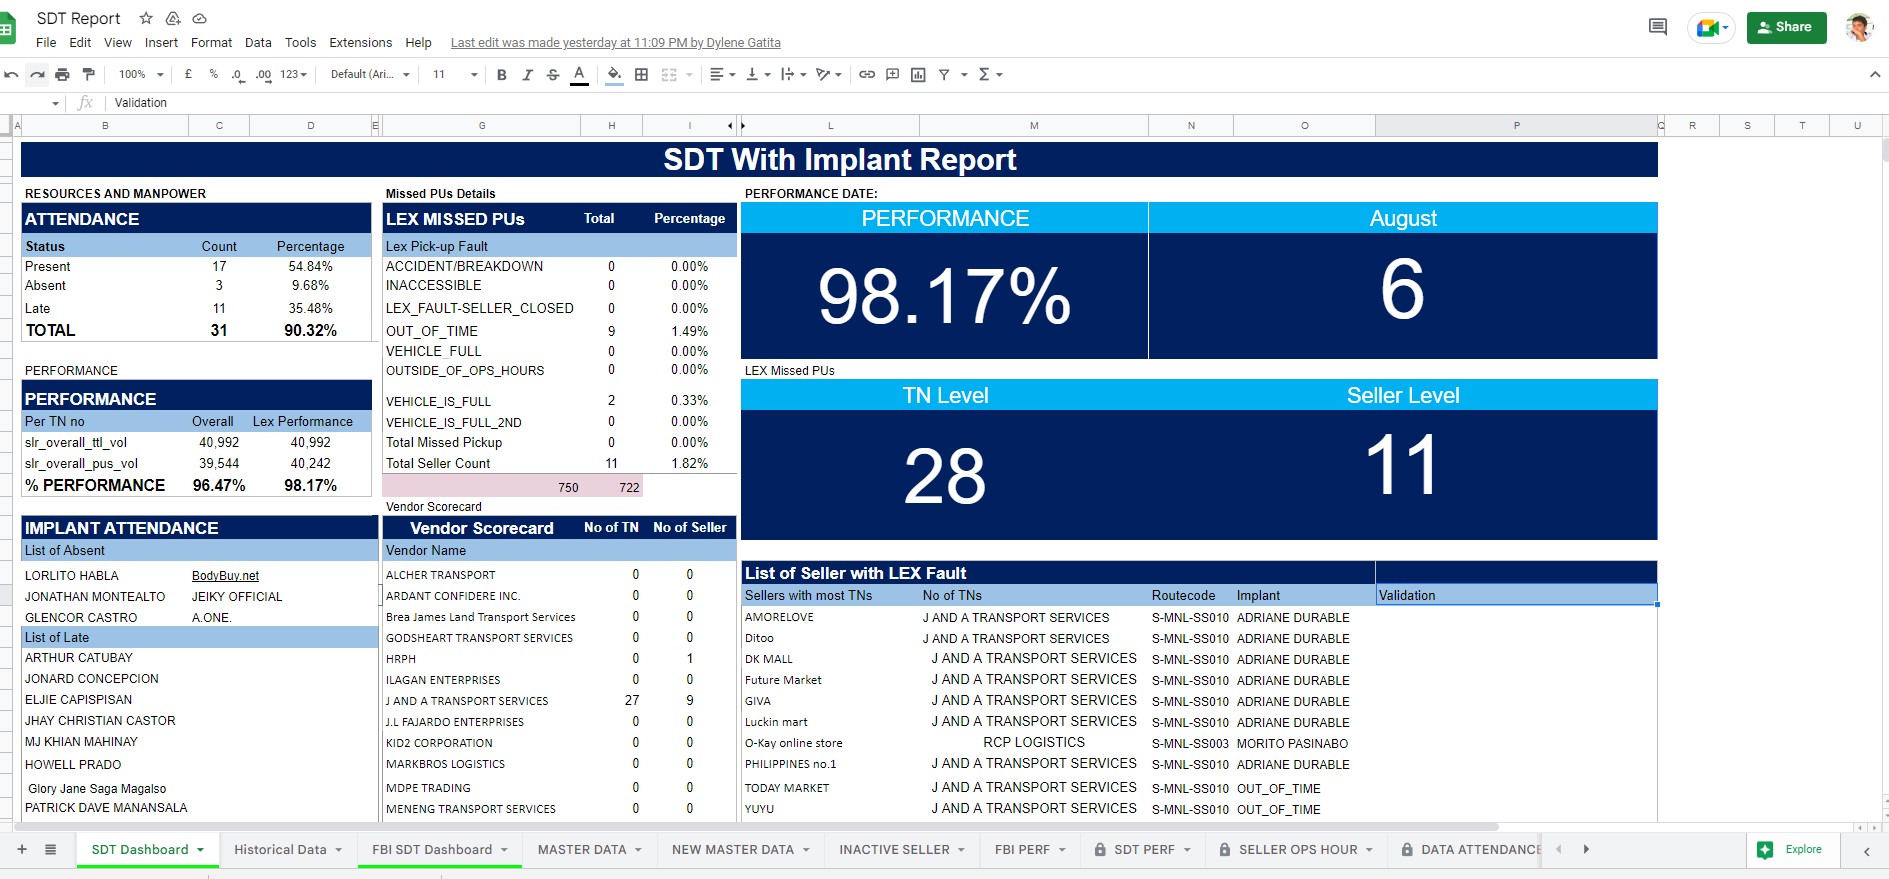Open the comment history
The image size is (1889, 879).
pos(1657,27)
